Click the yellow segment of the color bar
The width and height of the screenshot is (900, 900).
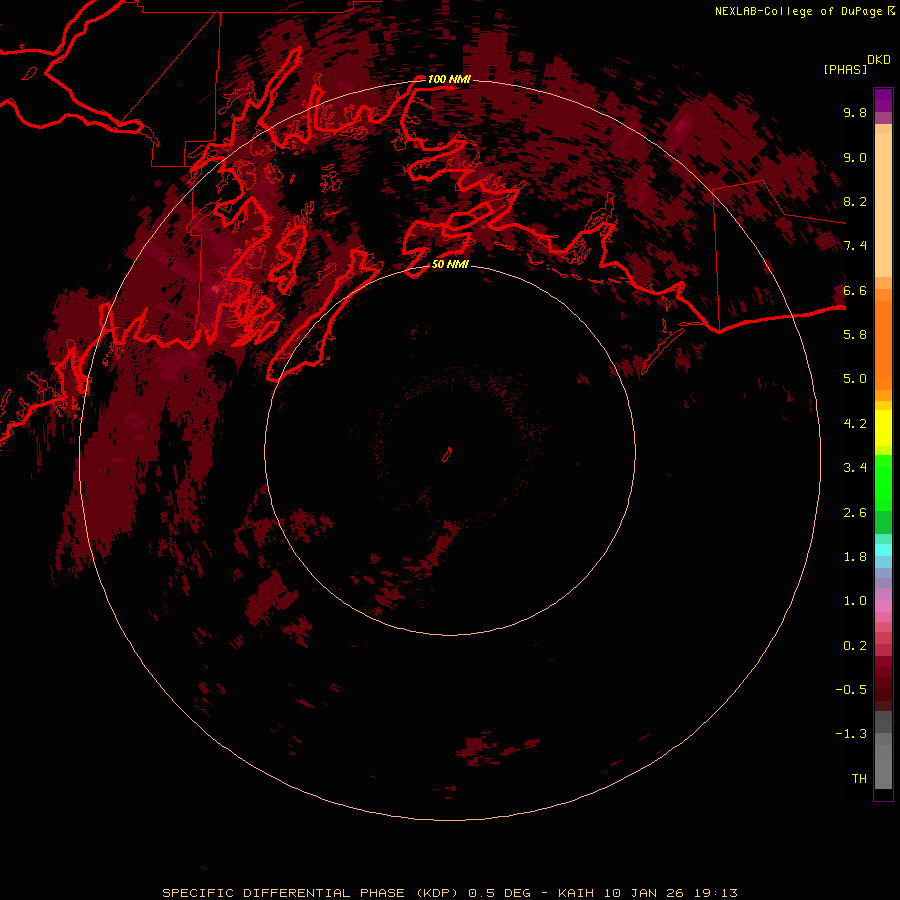coord(883,428)
